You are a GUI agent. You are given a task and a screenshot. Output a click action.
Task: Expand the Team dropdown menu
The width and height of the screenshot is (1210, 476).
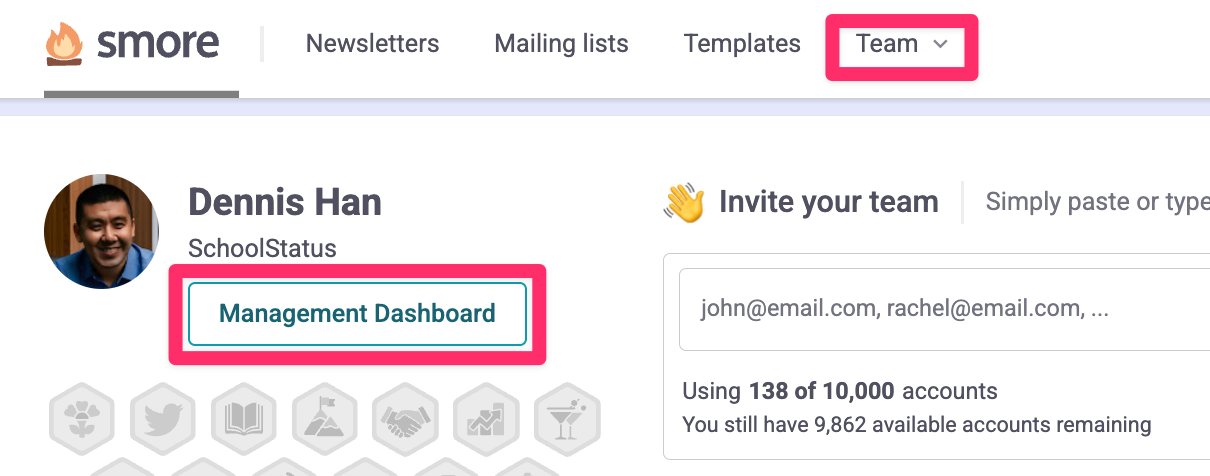[x=901, y=44]
